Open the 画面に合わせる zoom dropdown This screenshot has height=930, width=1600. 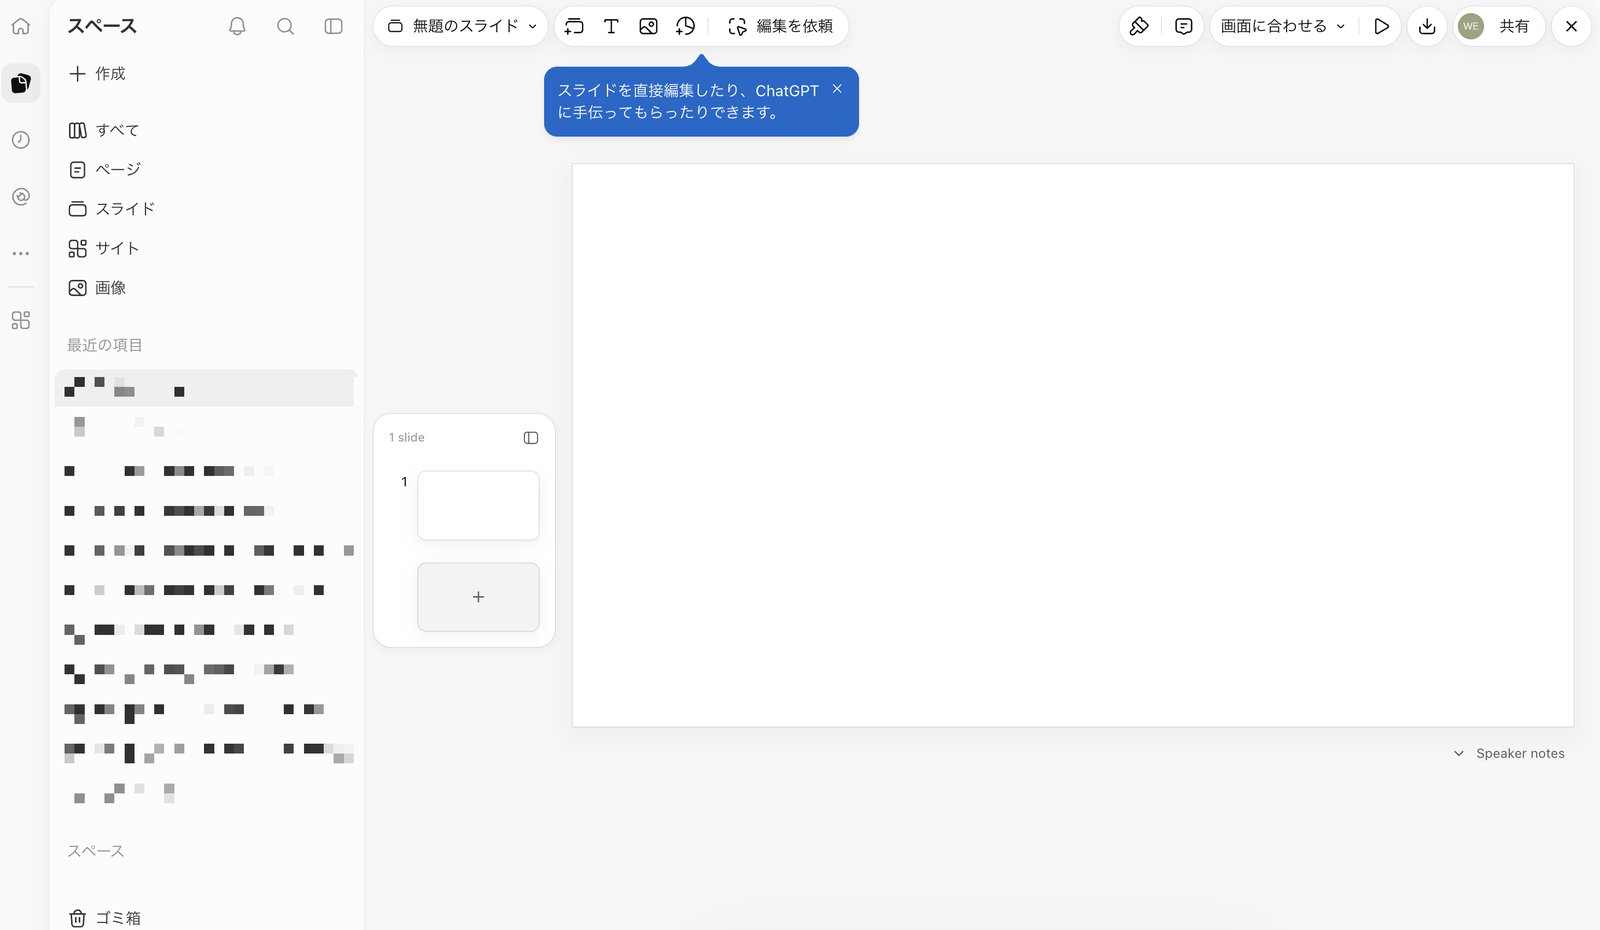click(x=1283, y=27)
